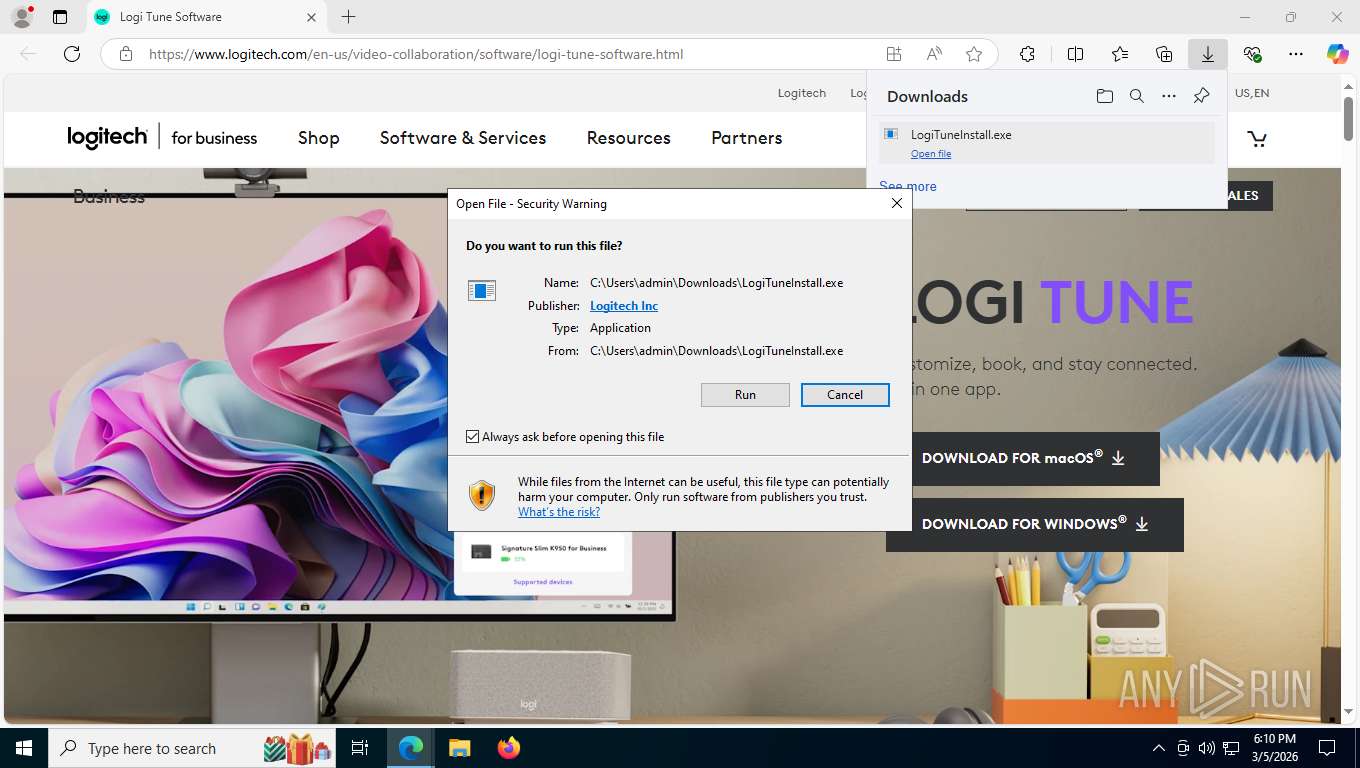Click the Logitech top-bar link

pyautogui.click(x=802, y=93)
